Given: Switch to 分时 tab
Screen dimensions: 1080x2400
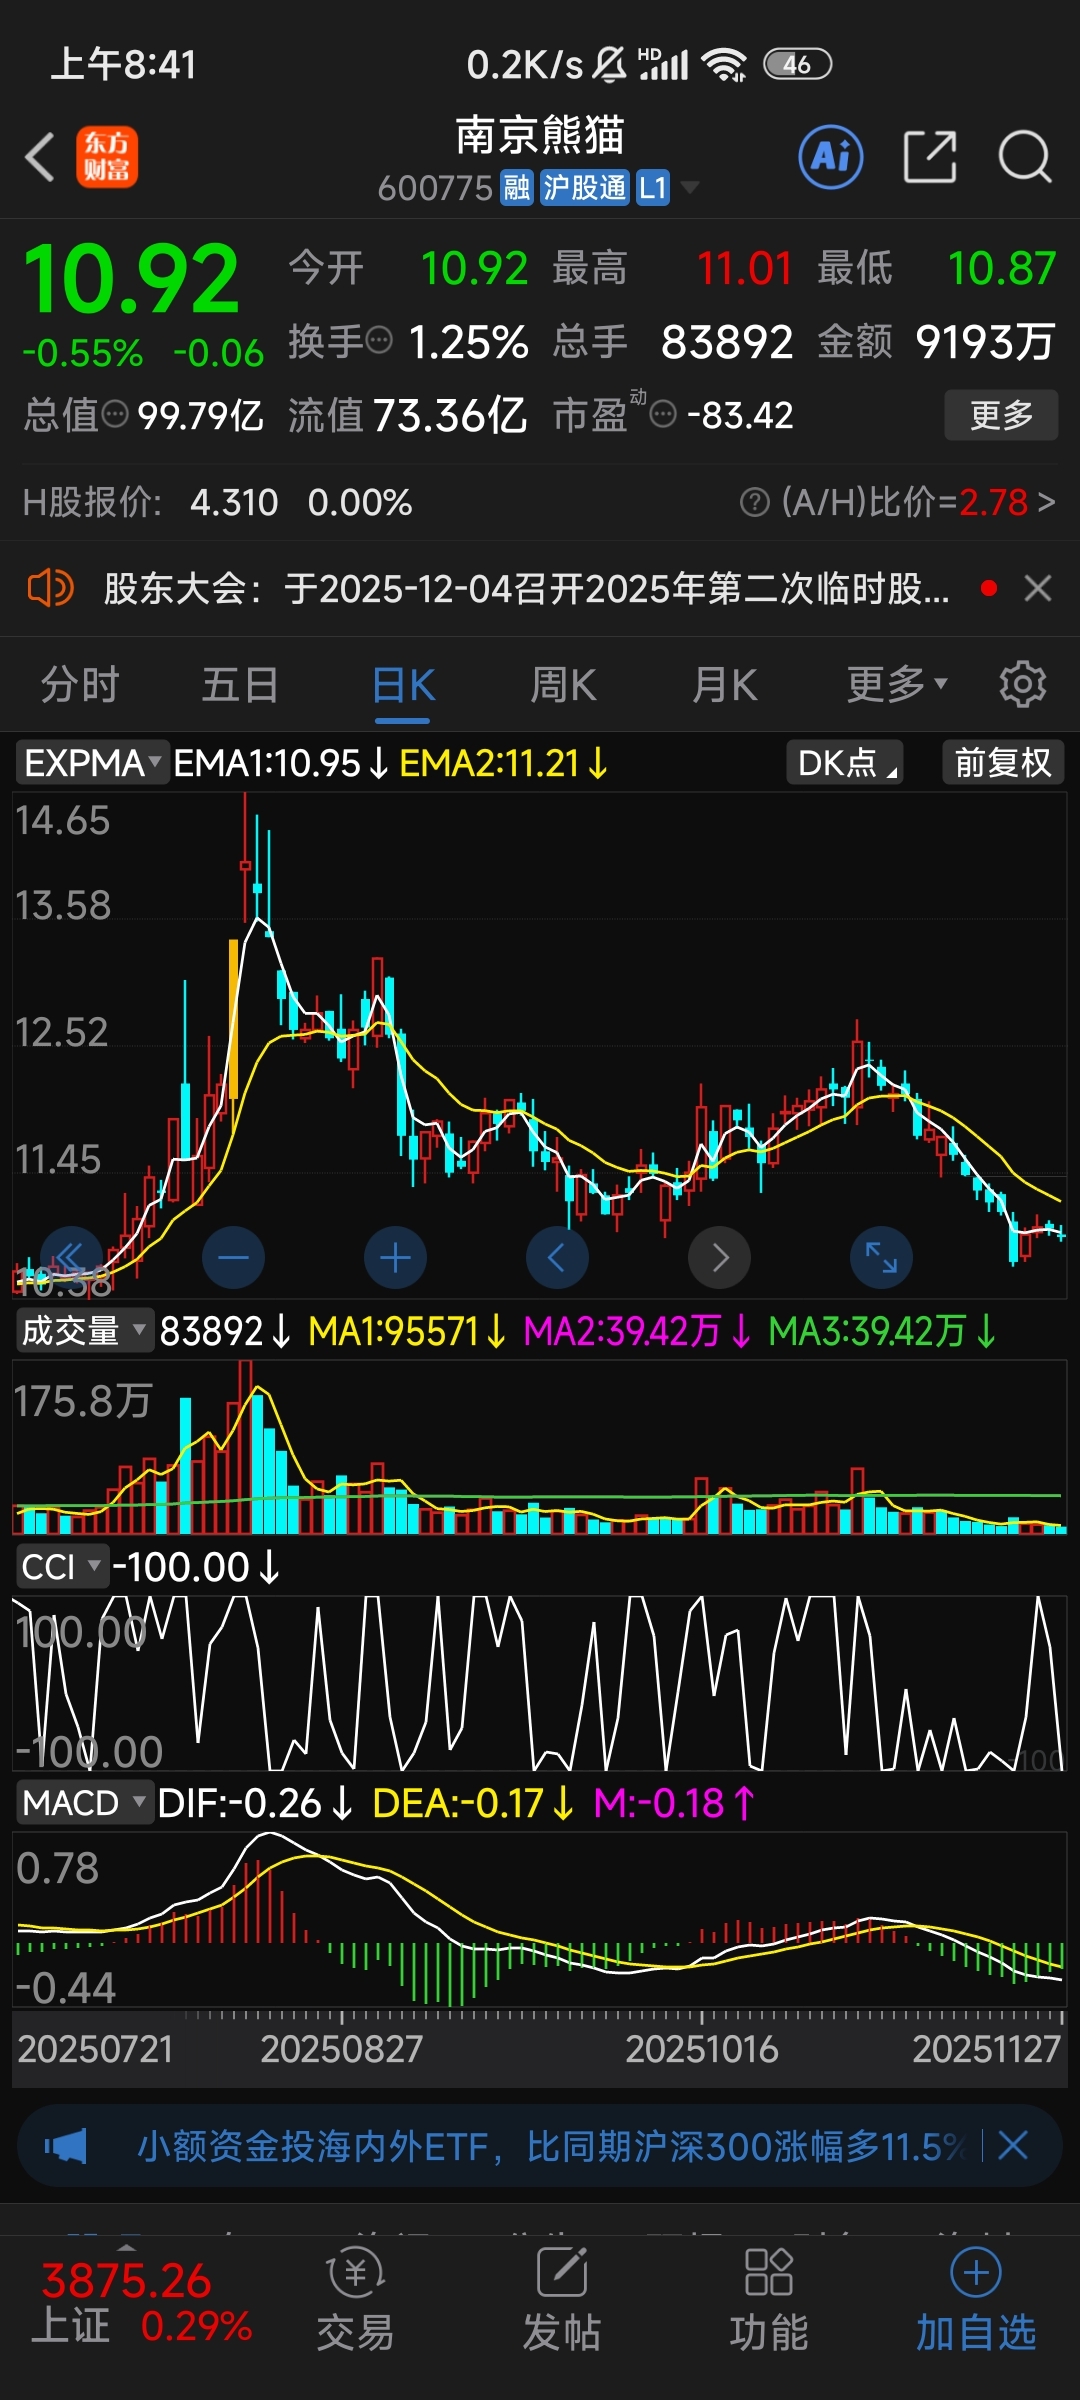Looking at the screenshot, I should [80, 684].
